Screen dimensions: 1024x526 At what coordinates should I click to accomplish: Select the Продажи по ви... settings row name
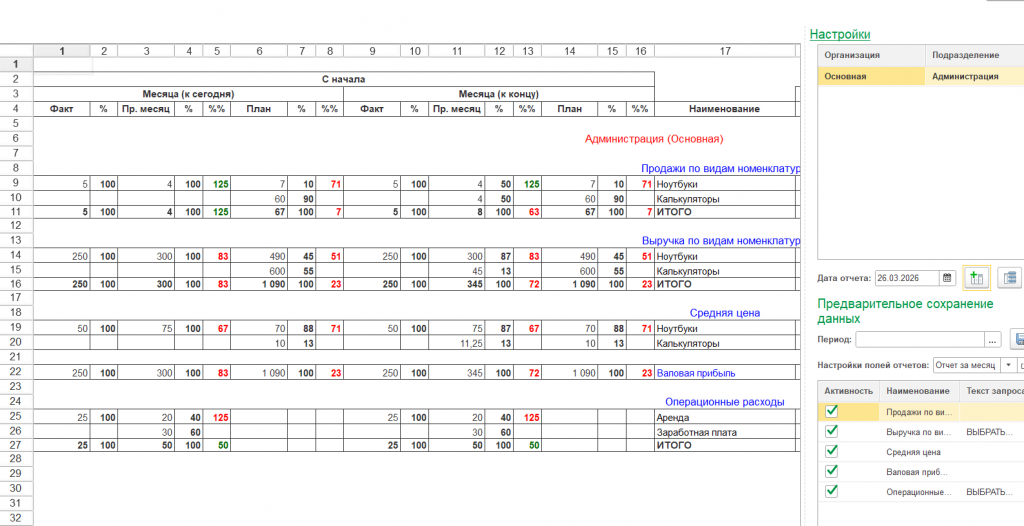pyautogui.click(x=918, y=412)
